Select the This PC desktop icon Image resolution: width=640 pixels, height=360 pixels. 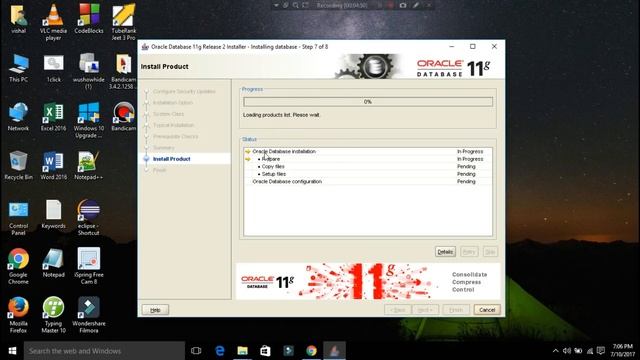click(x=18, y=68)
